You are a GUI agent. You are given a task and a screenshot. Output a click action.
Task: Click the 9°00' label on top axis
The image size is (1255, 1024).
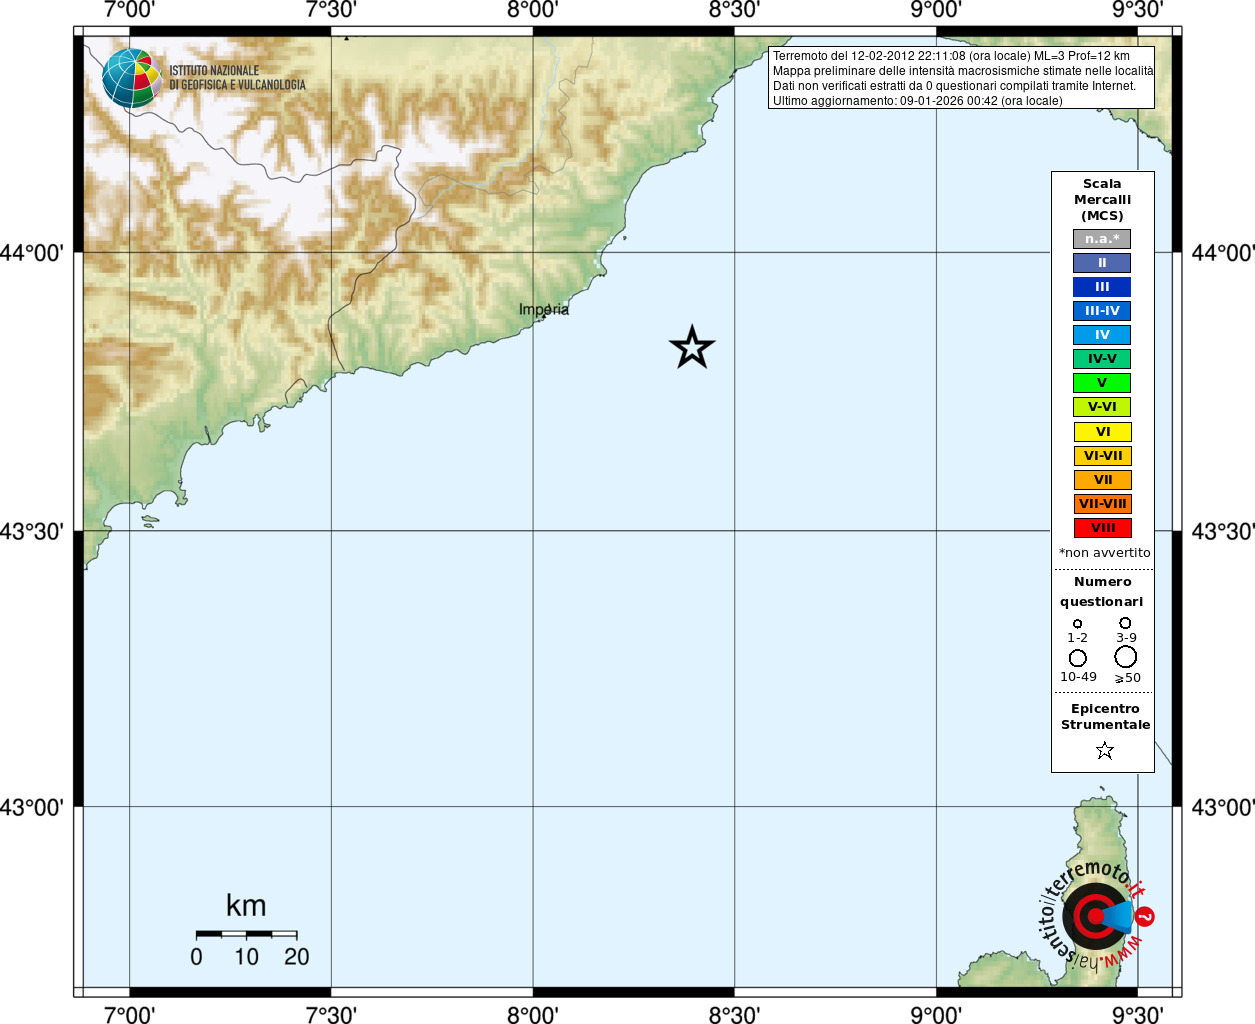point(936,10)
